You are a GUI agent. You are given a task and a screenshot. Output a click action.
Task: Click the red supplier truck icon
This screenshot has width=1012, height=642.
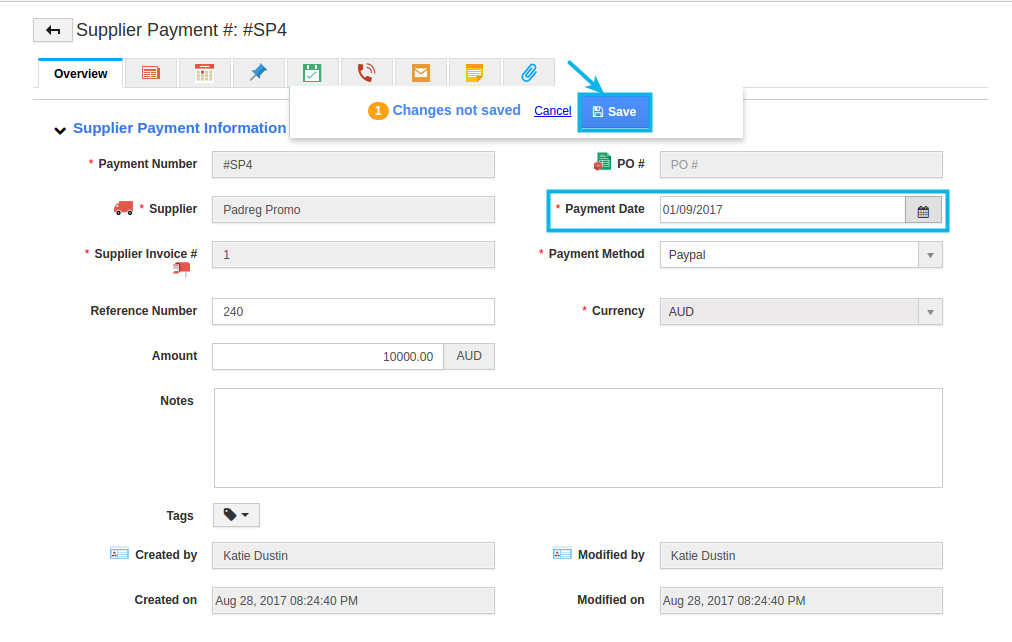123,208
